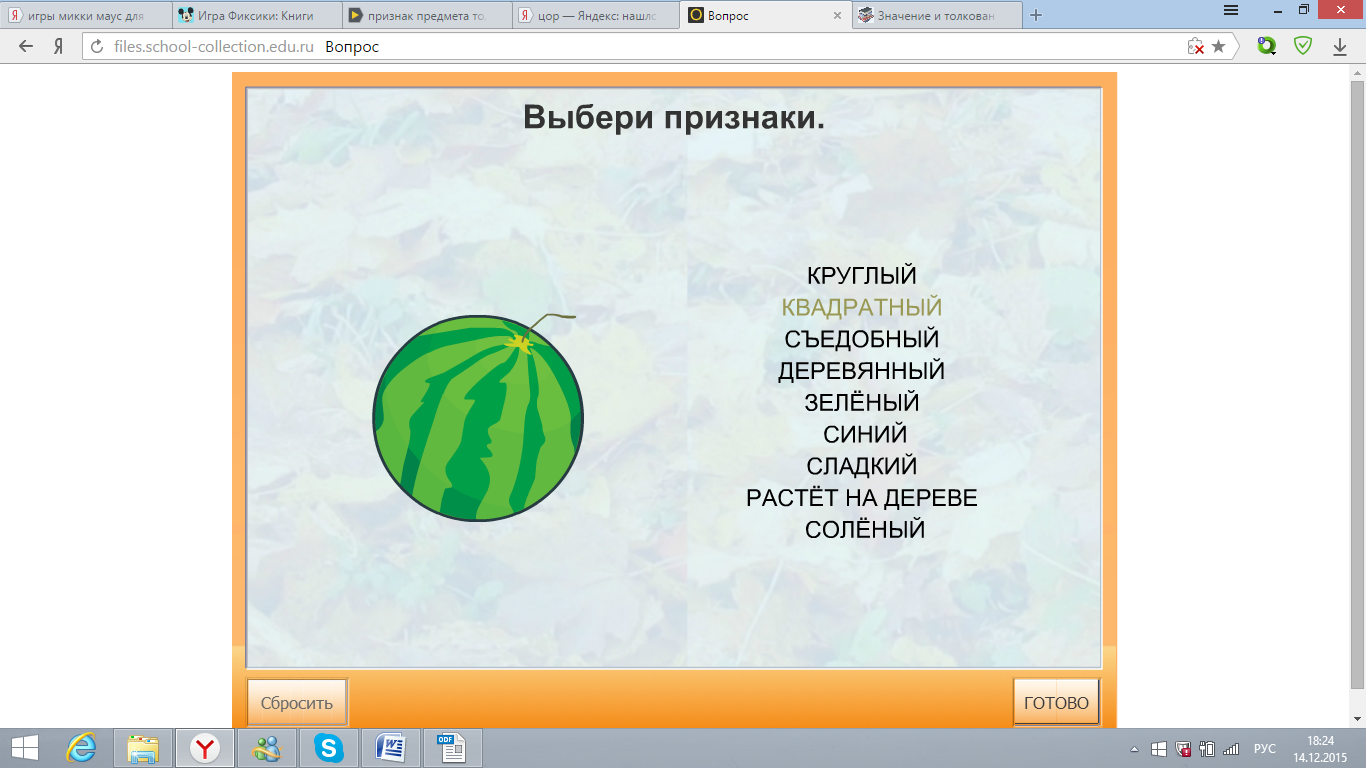Open the blocked plugin icon in address bar
1366x768 pixels.
tap(1195, 47)
